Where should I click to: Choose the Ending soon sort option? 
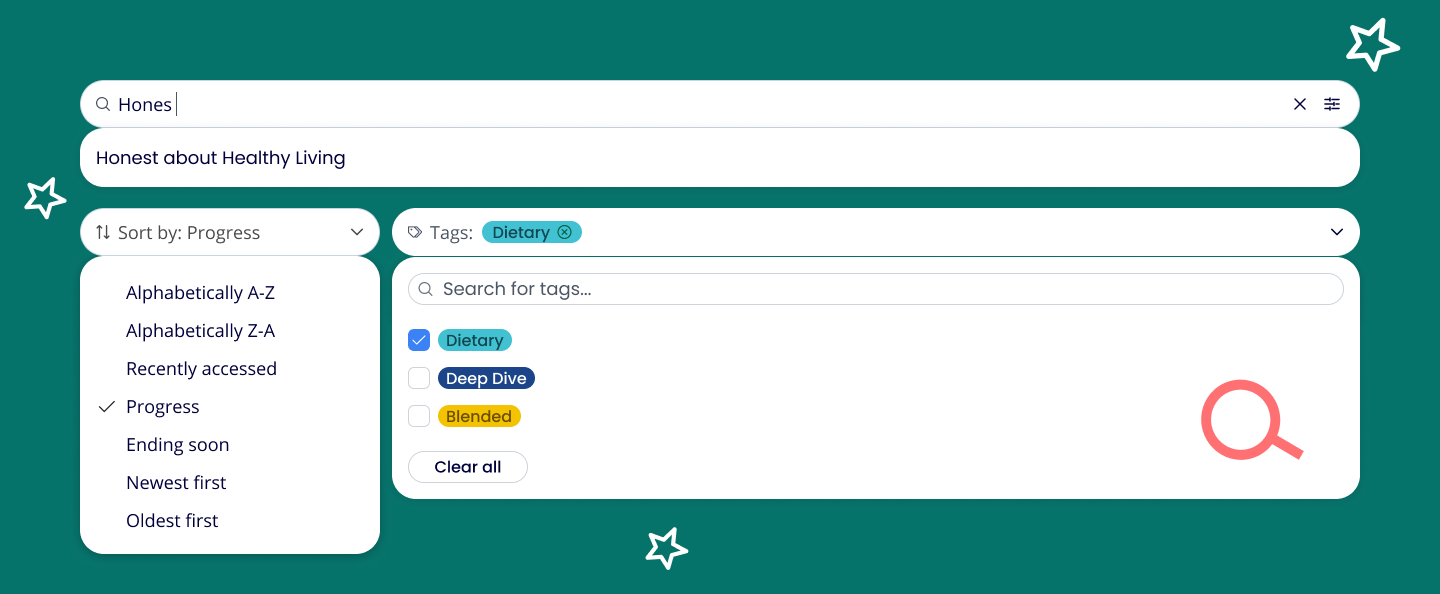click(177, 445)
